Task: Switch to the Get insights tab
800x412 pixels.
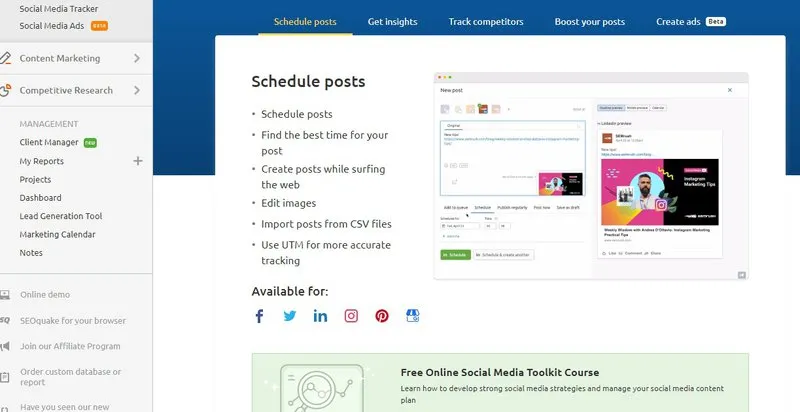Action: coord(392,22)
